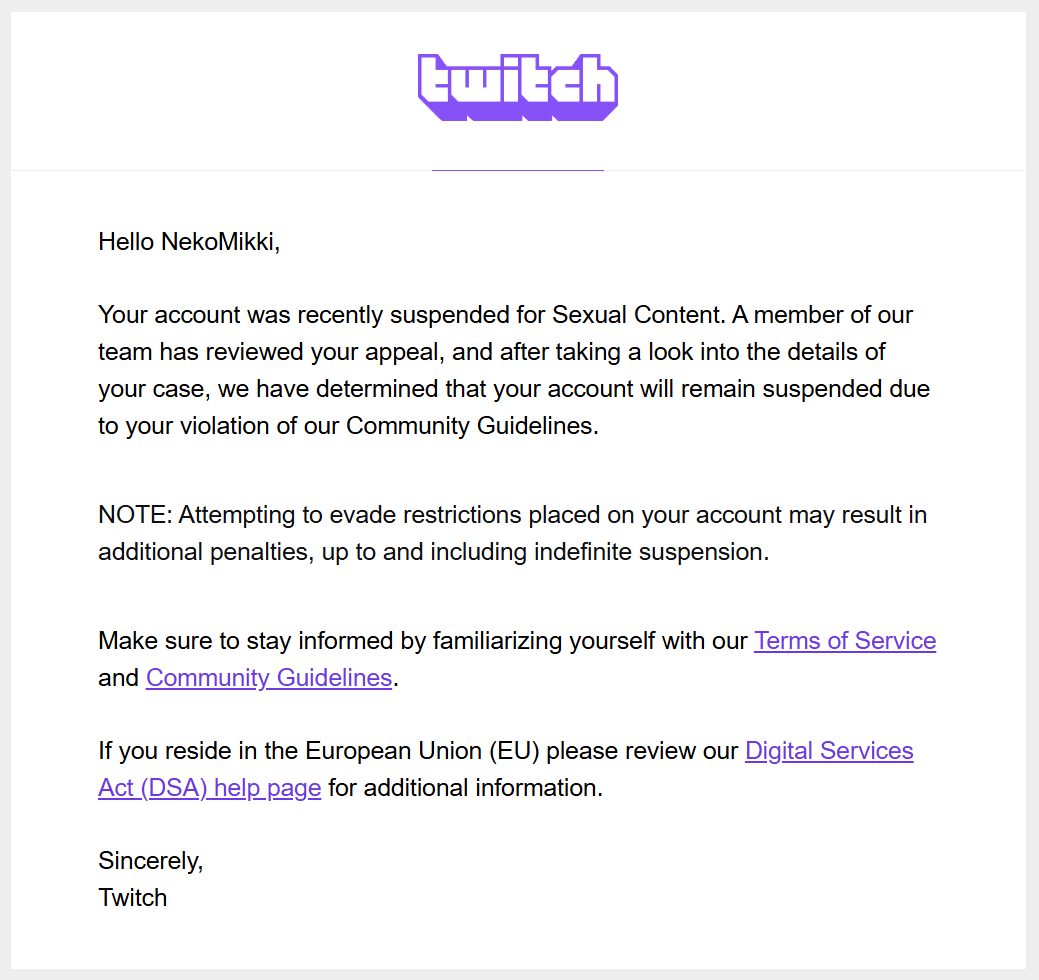Viewport: 1039px width, 980px height.
Task: Open the Terms of Service link
Action: click(845, 641)
